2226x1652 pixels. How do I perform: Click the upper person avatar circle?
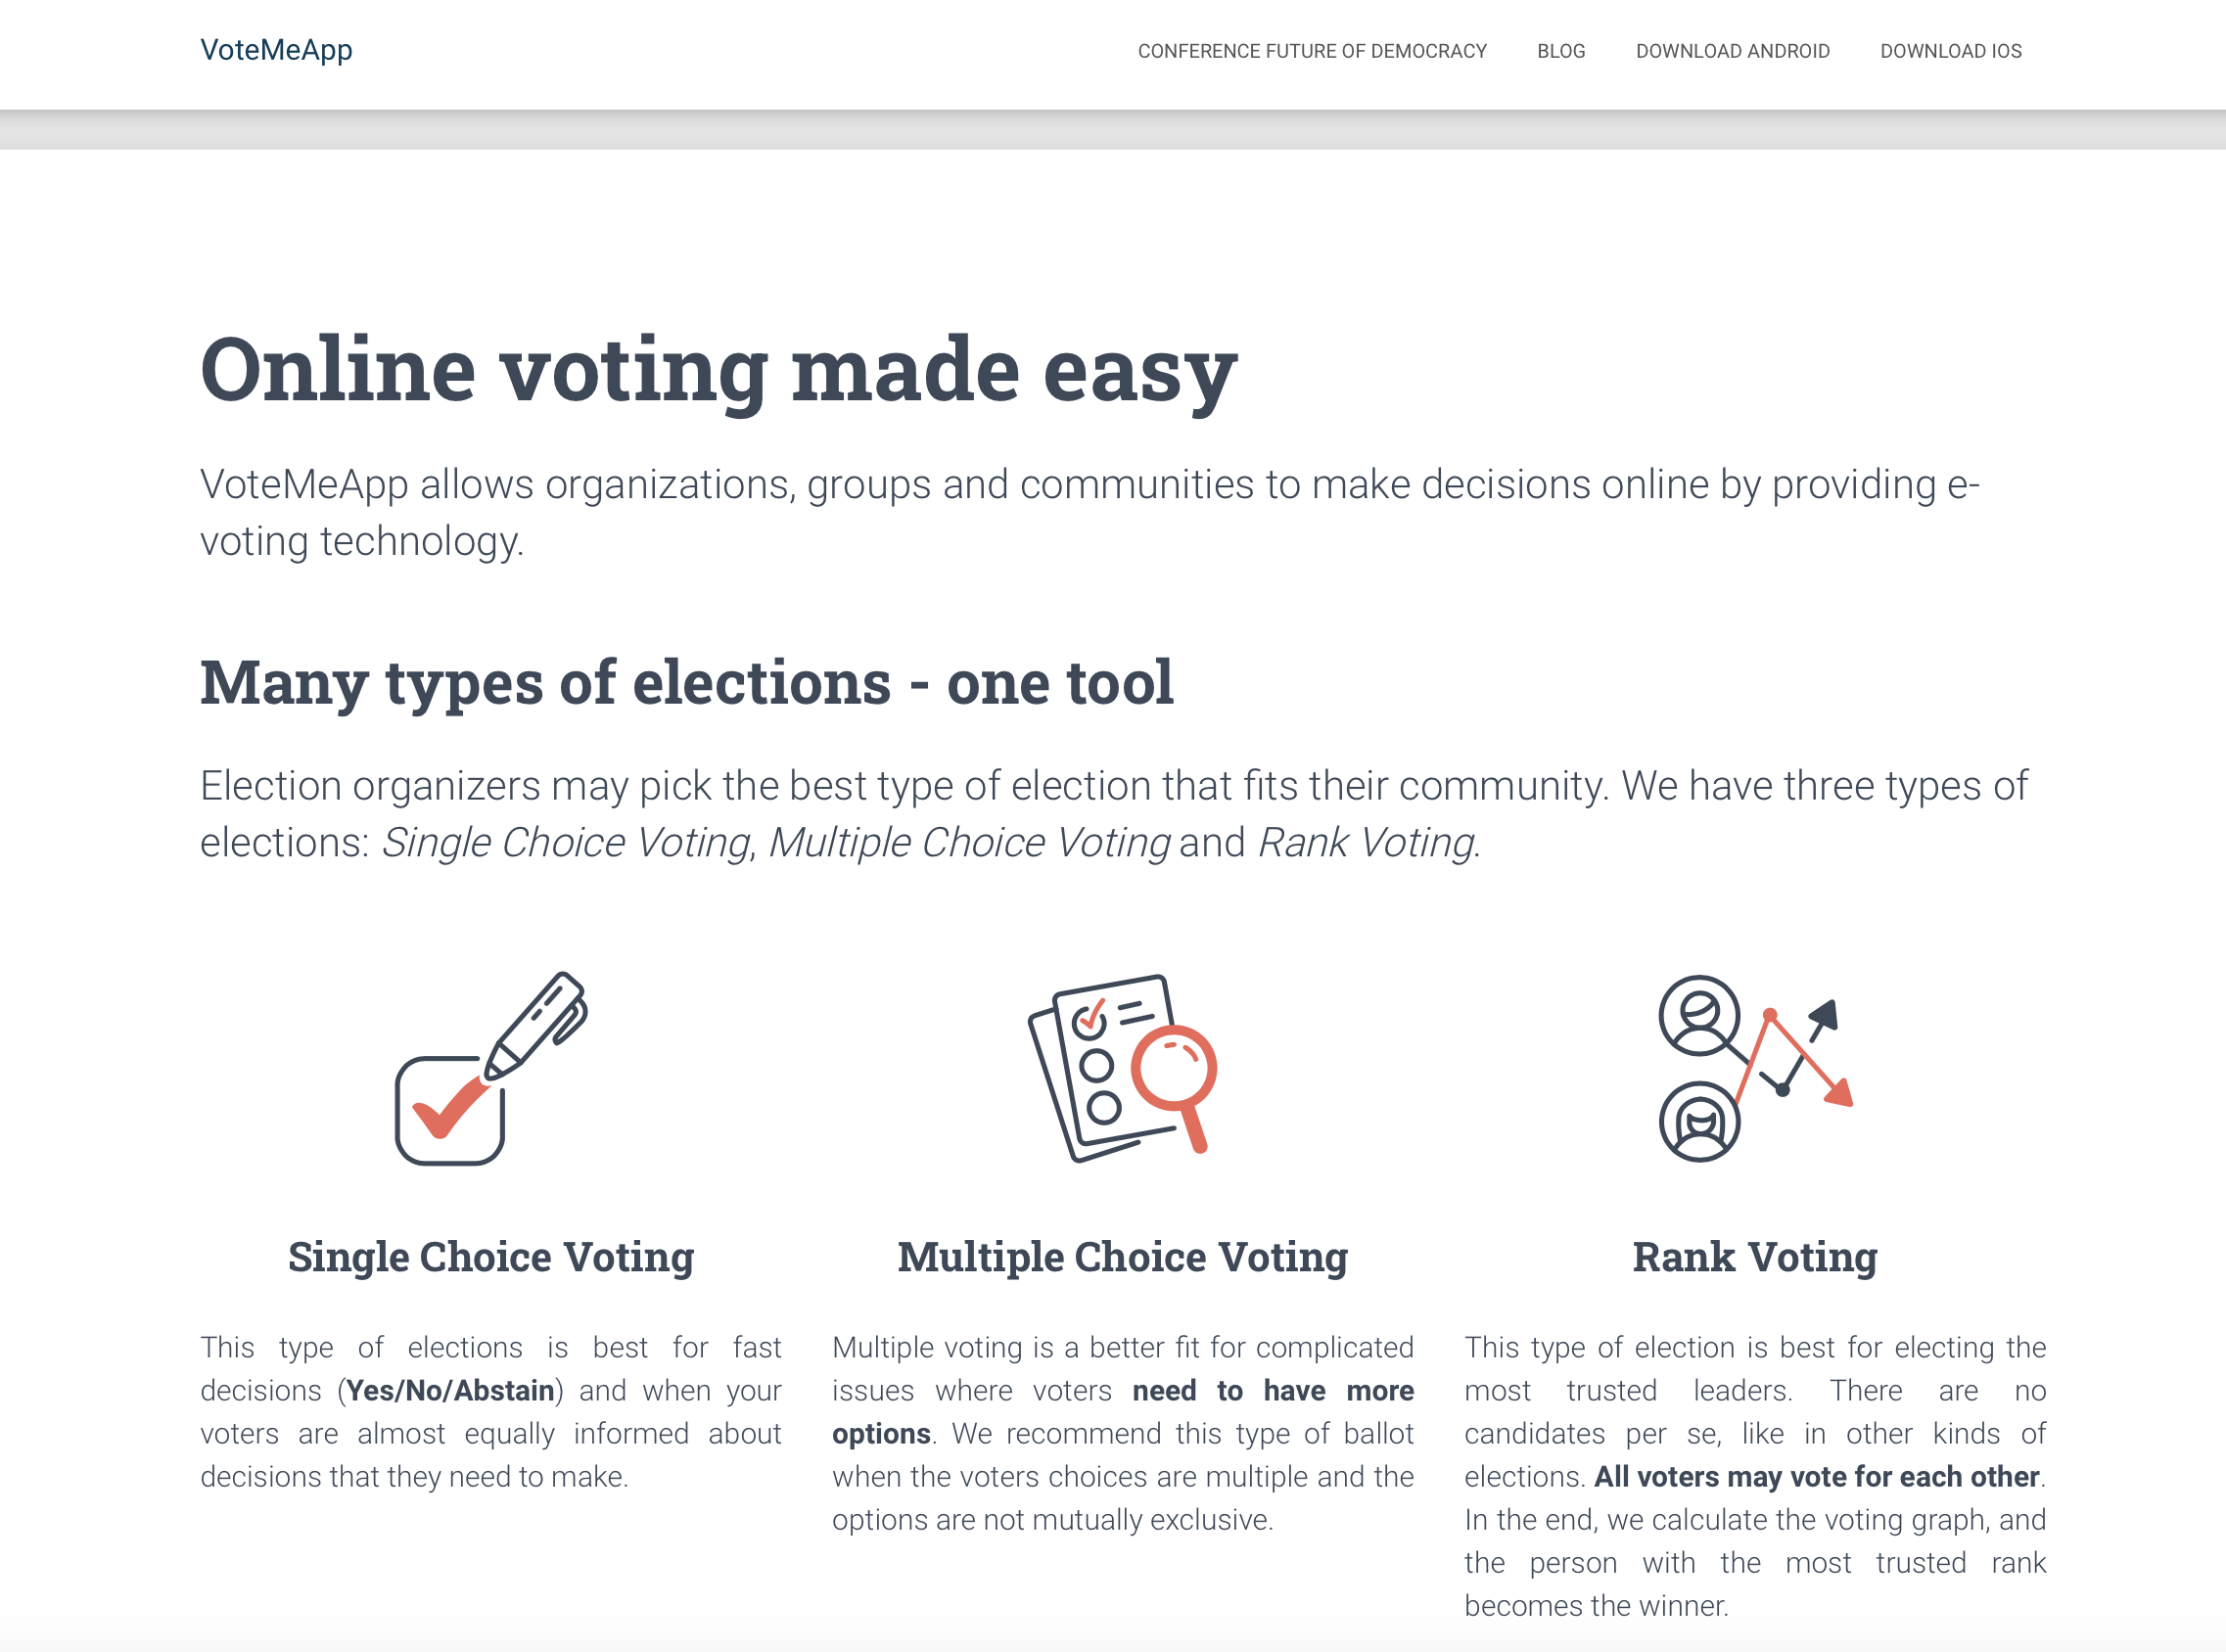coord(1699,1015)
